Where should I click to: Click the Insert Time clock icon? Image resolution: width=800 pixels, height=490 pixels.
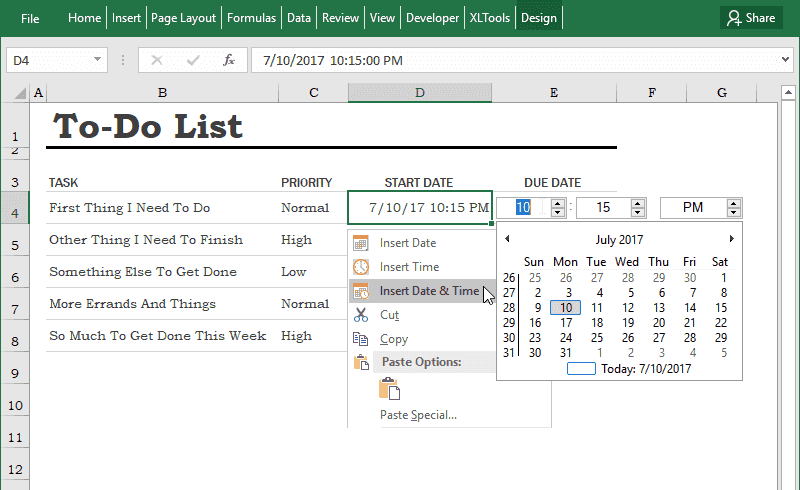pos(361,267)
